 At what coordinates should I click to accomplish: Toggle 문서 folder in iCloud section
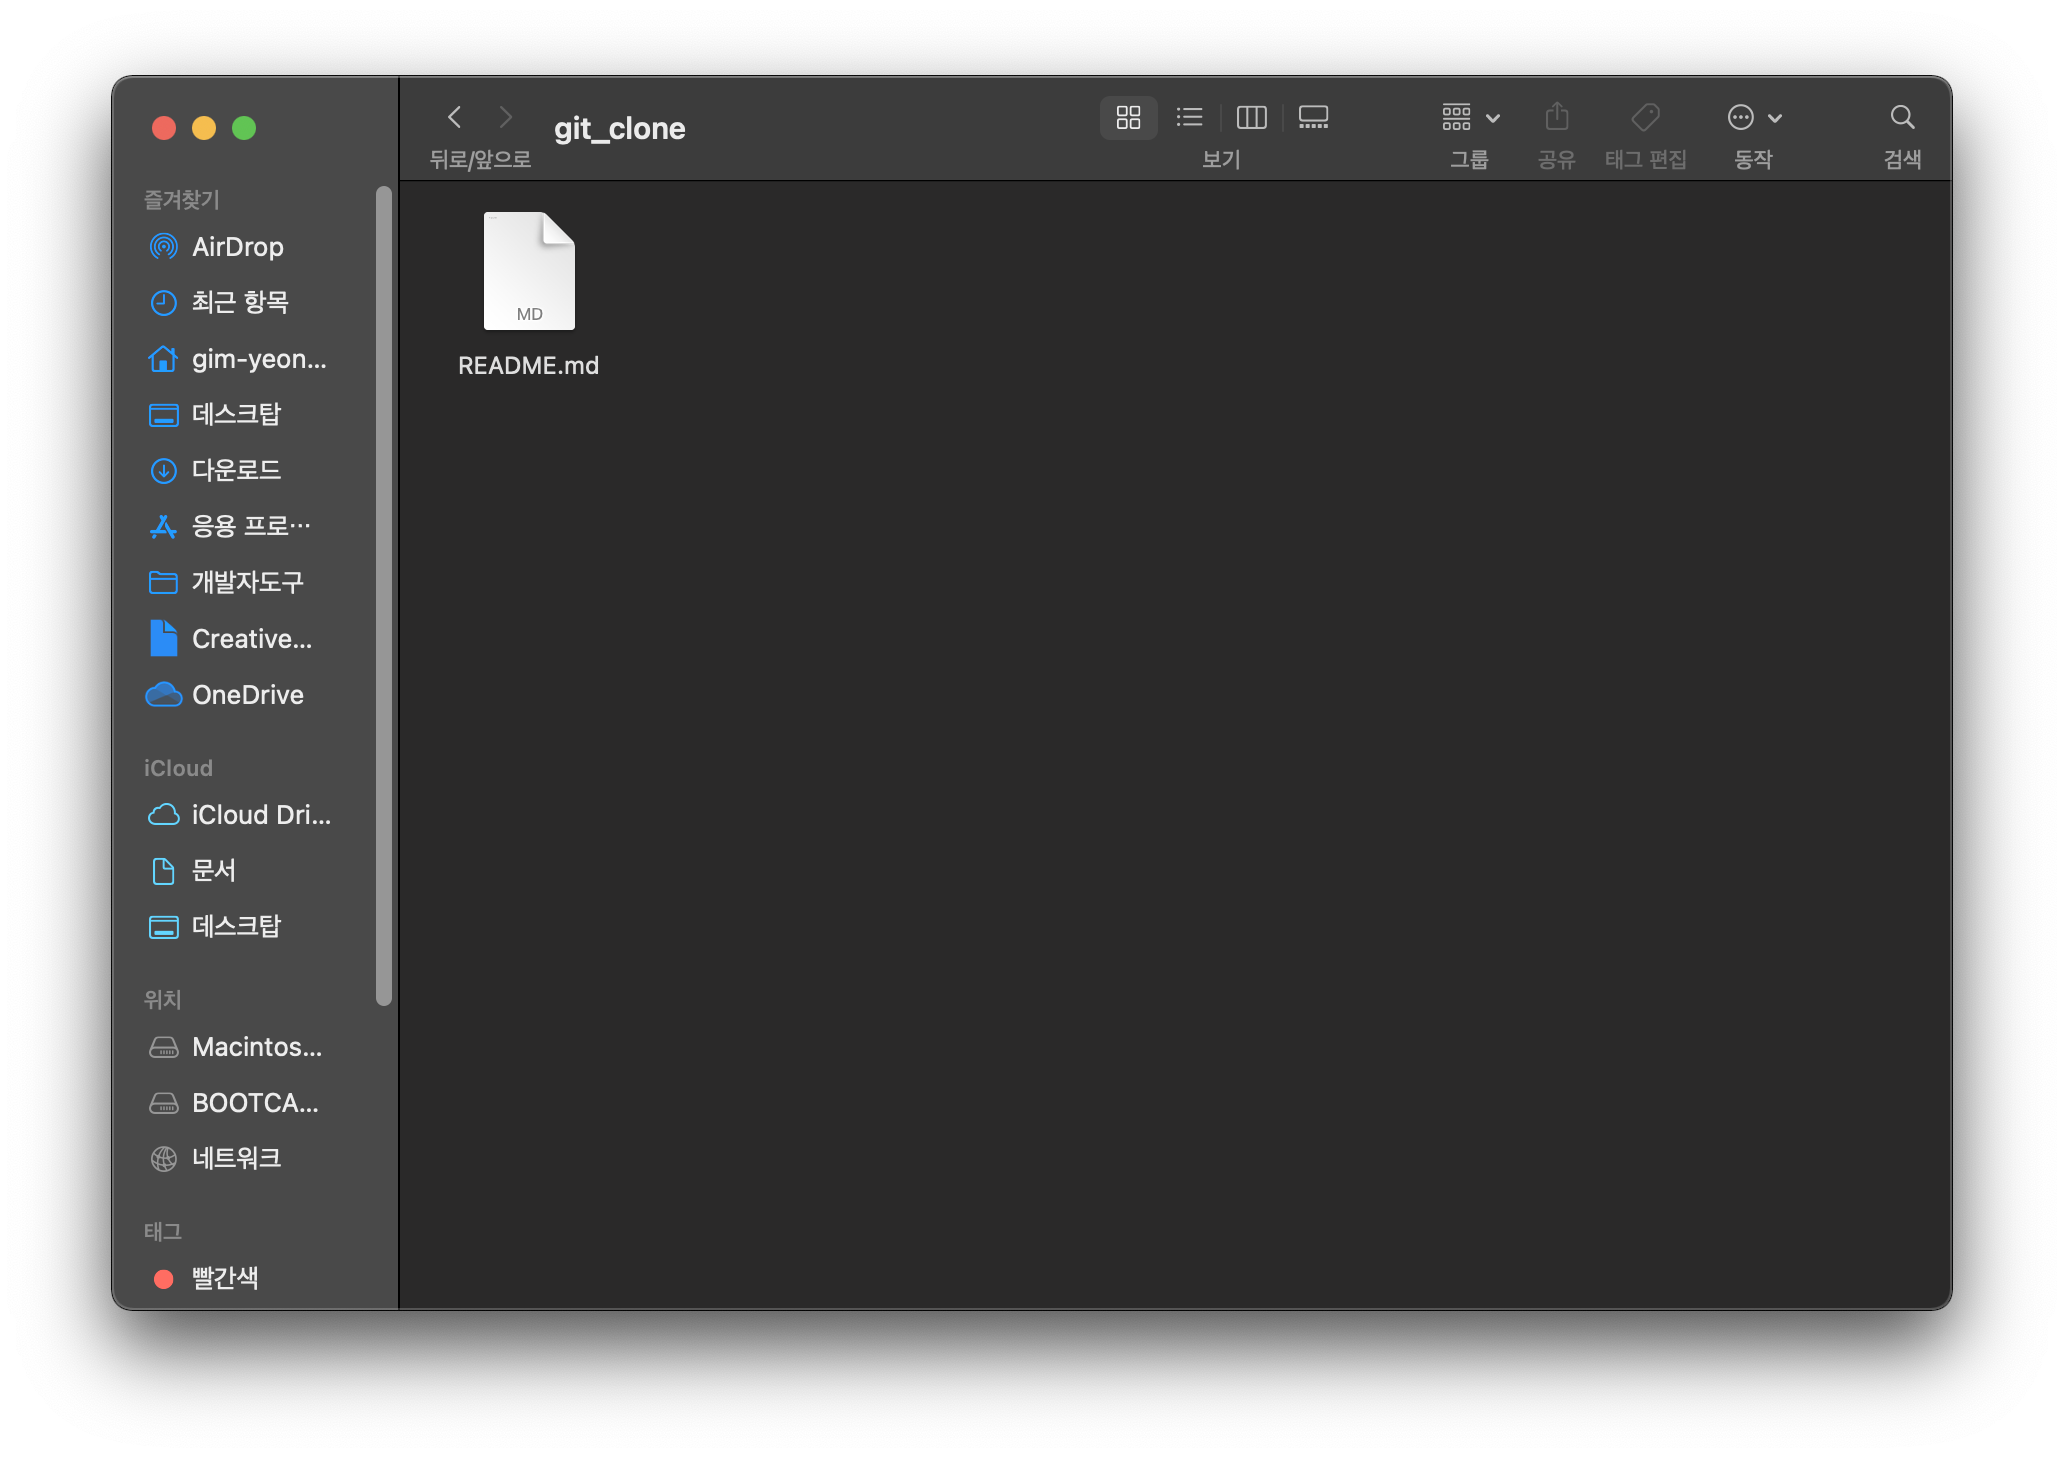[x=215, y=869]
